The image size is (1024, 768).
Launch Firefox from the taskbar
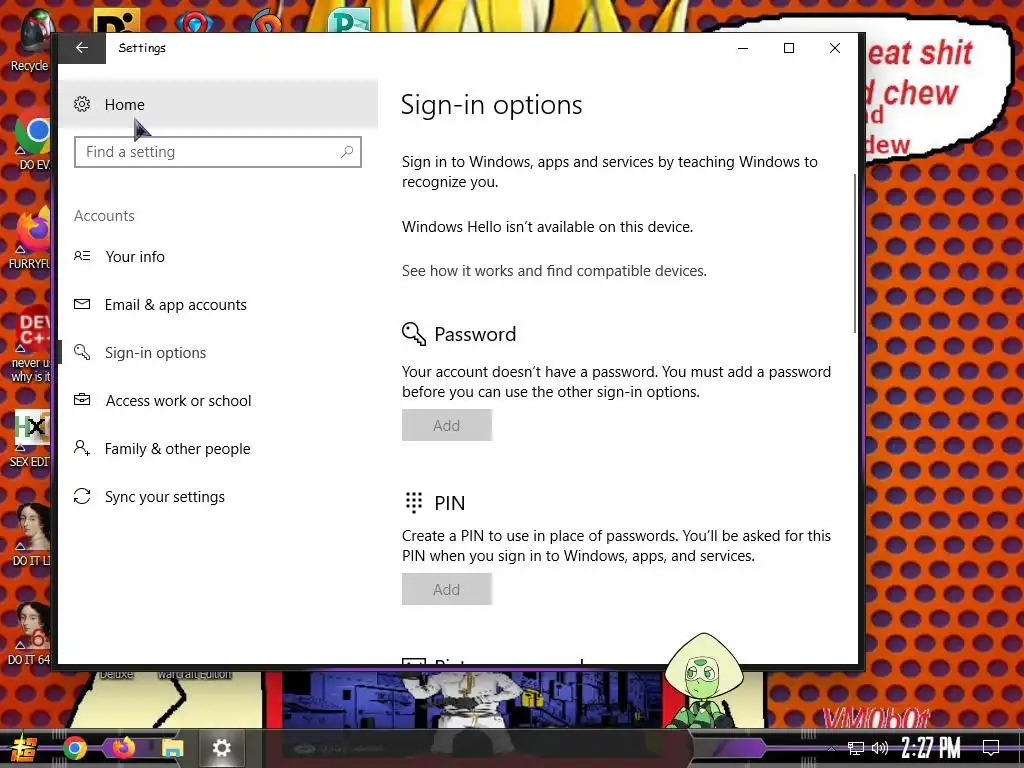tap(123, 748)
